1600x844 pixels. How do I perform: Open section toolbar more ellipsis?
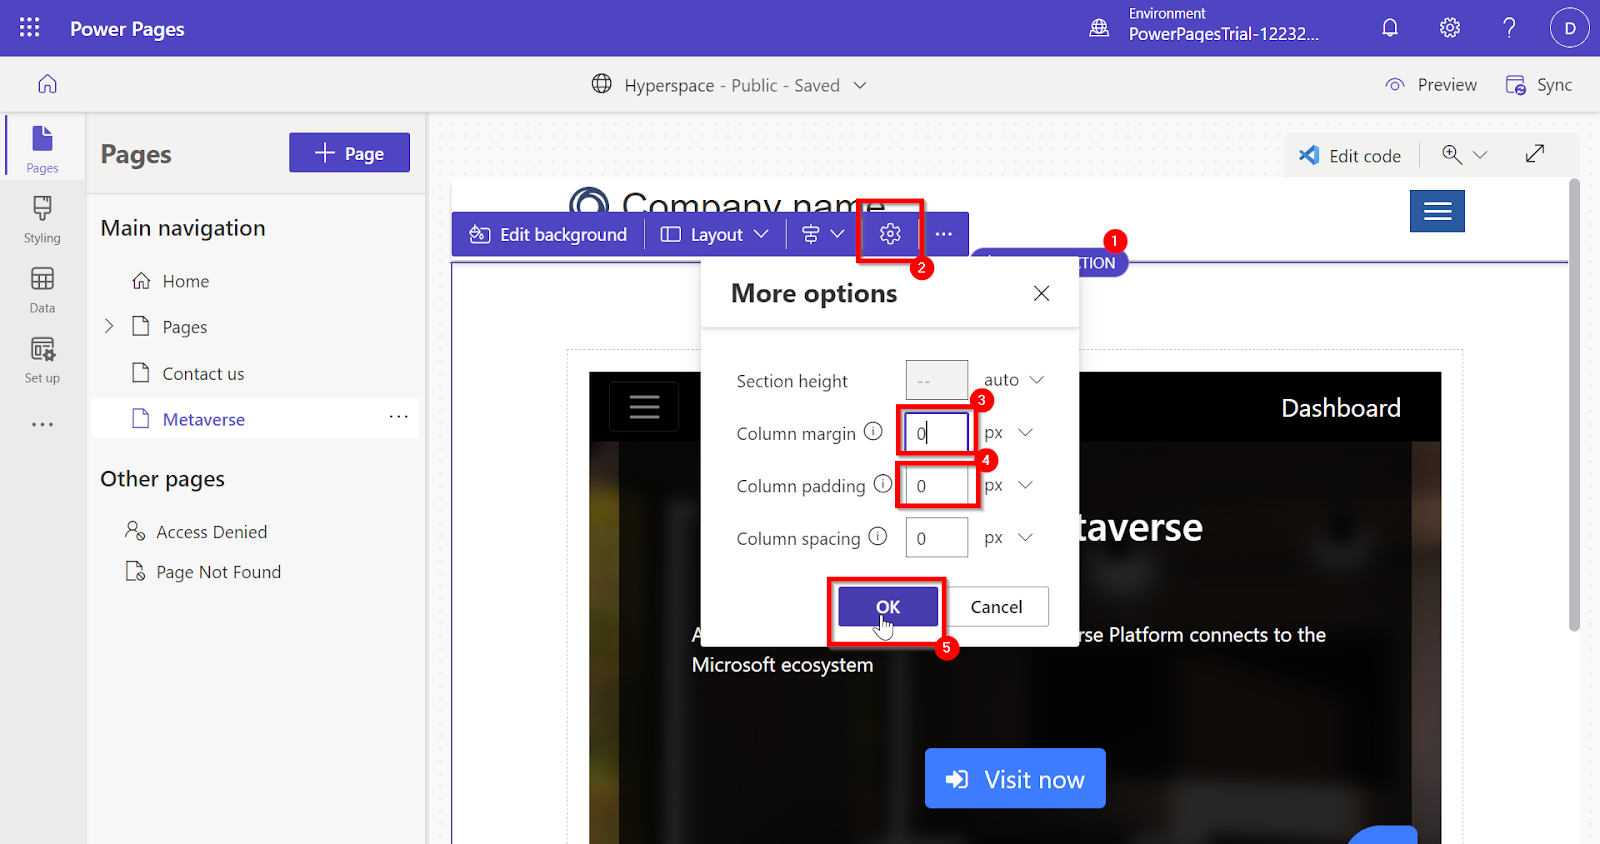tap(943, 234)
